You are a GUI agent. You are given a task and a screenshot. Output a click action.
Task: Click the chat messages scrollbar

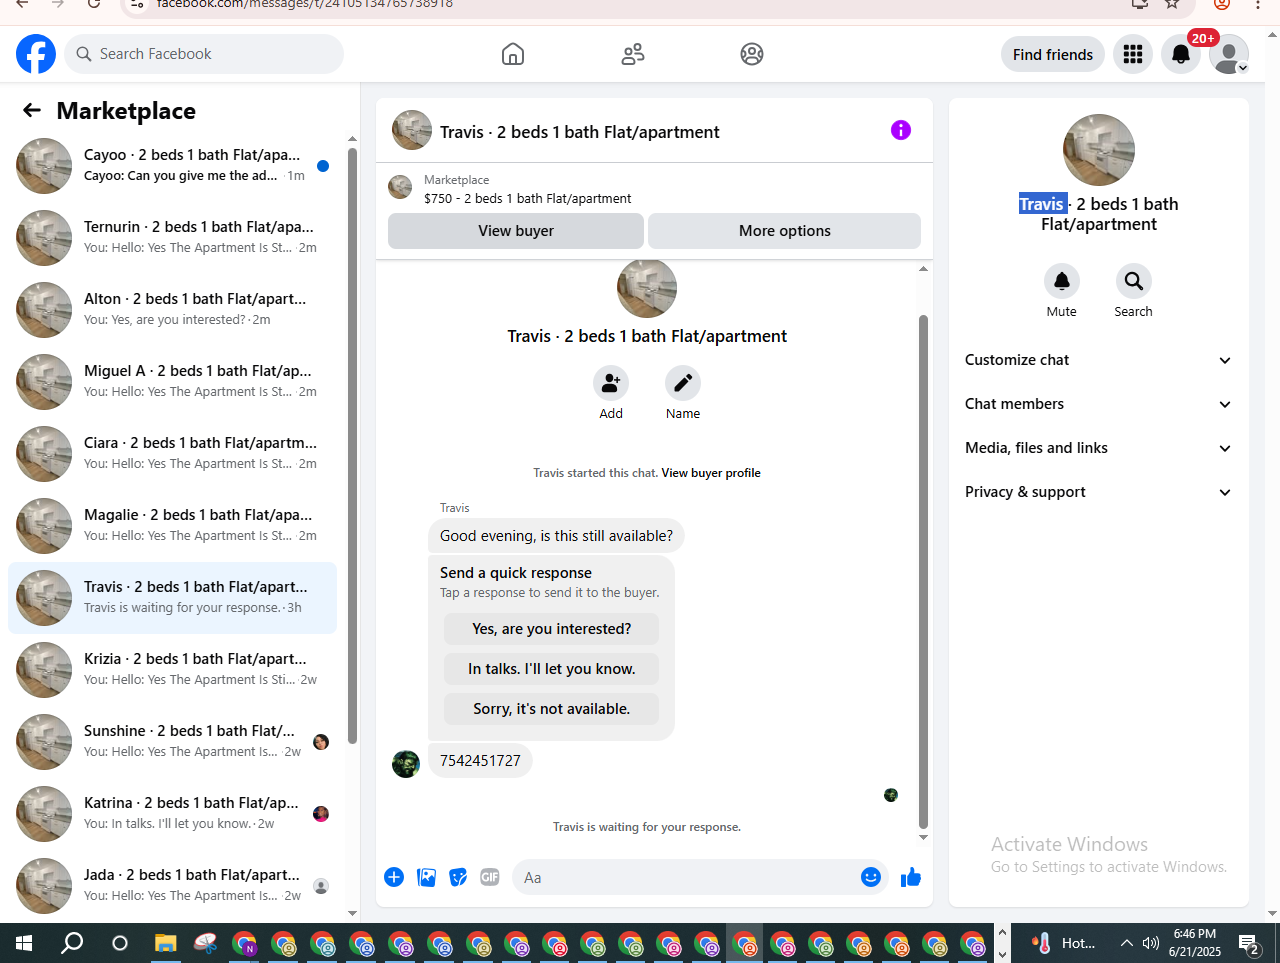923,570
